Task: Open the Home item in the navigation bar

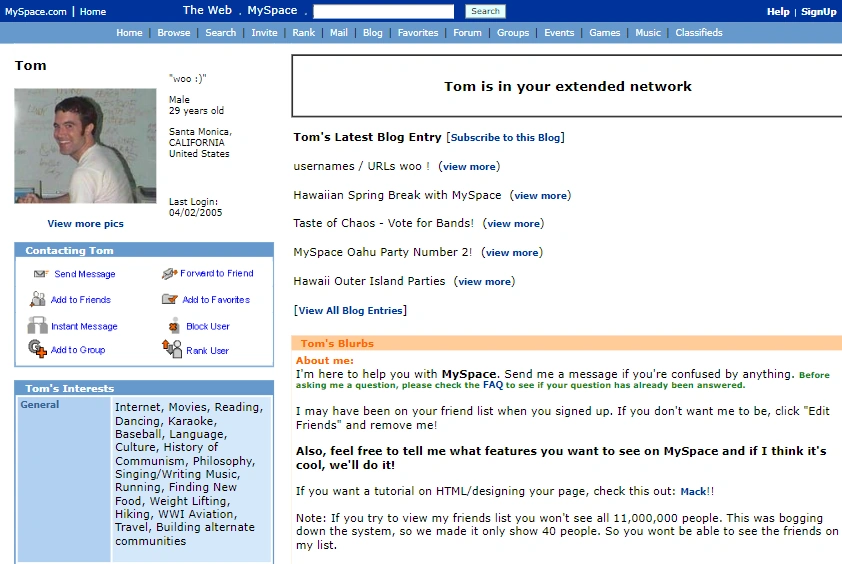Action: click(129, 33)
